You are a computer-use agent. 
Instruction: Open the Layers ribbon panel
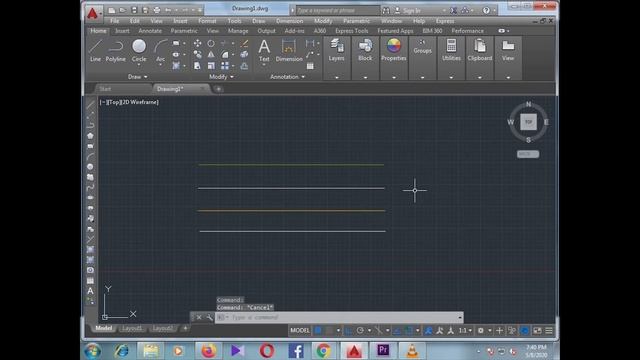point(336,50)
